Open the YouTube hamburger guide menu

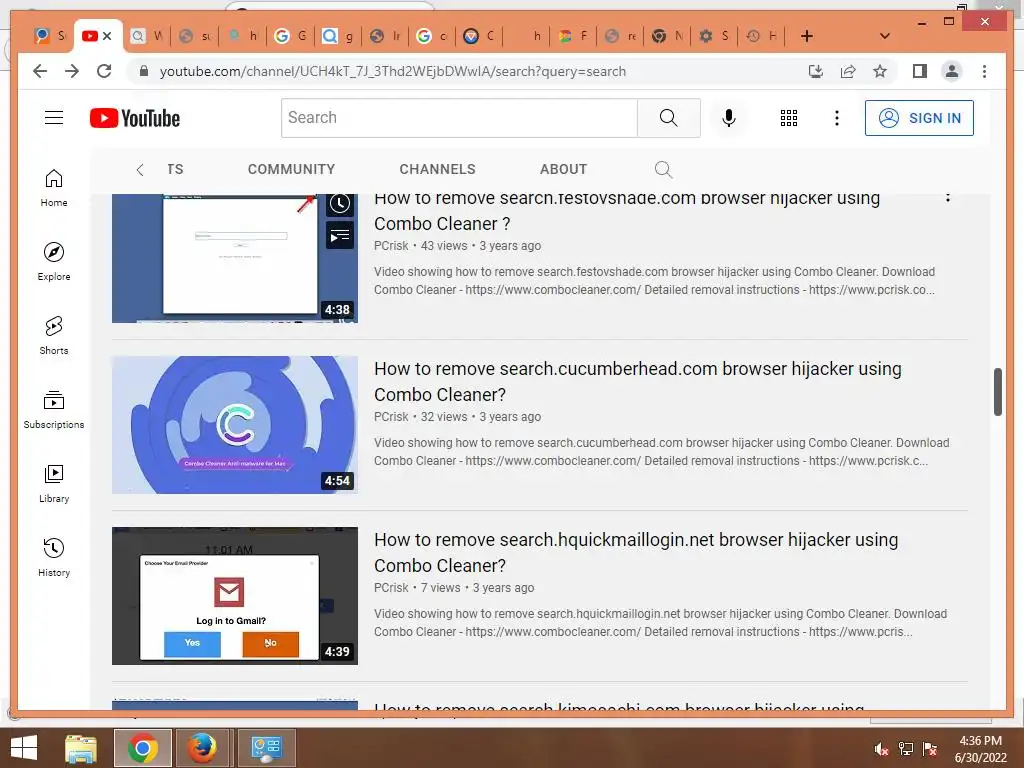coord(54,118)
